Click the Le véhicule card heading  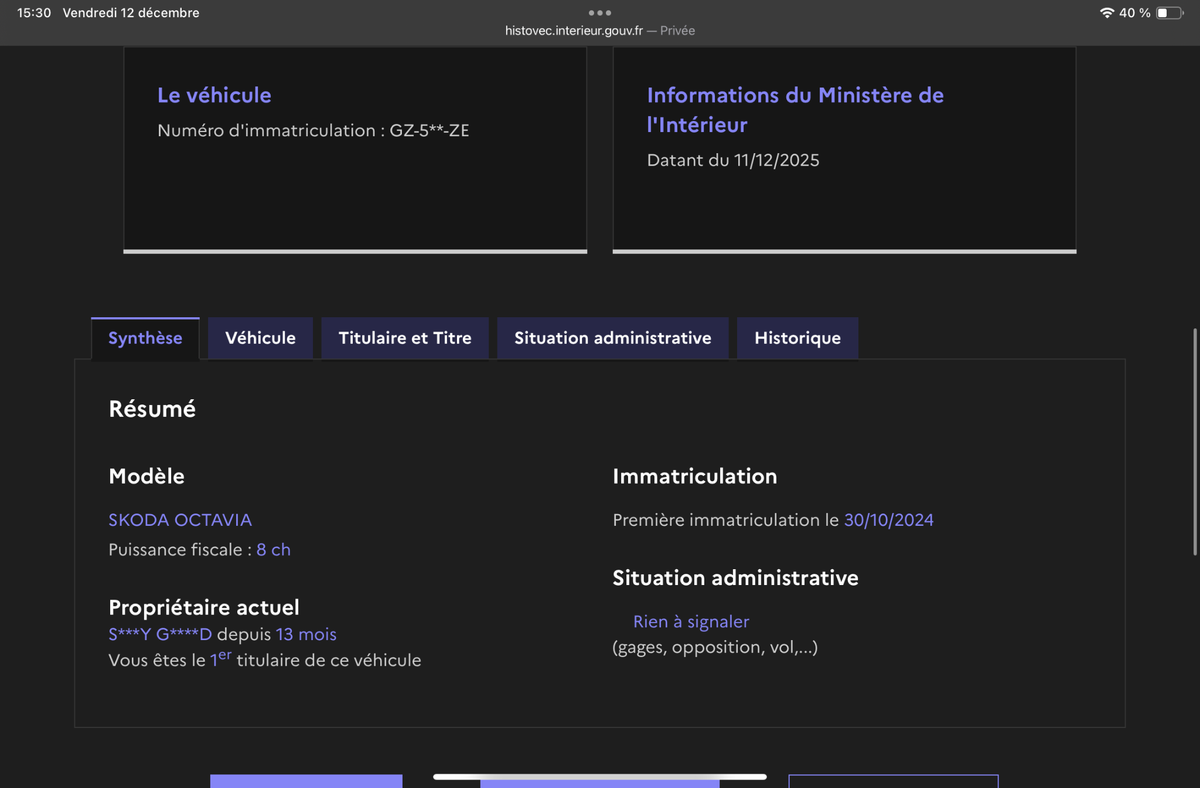214,95
